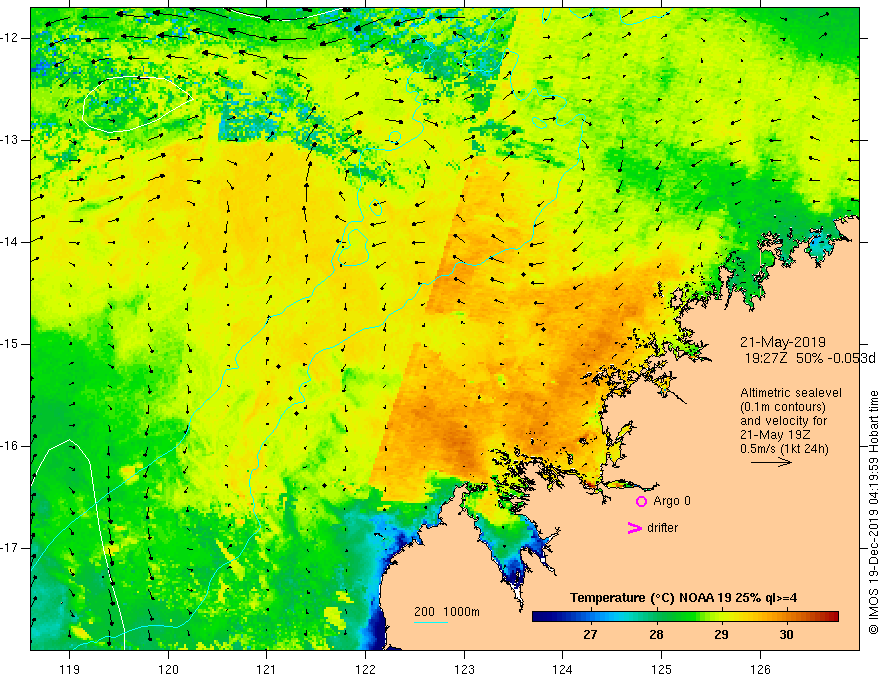
Task: Click longitude axis label 124
Action: pyautogui.click(x=562, y=669)
